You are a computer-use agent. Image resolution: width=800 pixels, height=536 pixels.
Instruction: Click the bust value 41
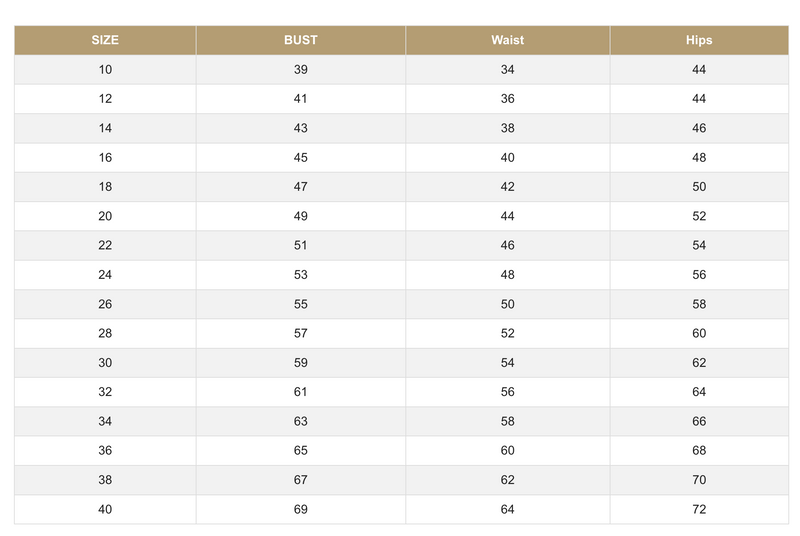pyautogui.click(x=301, y=99)
